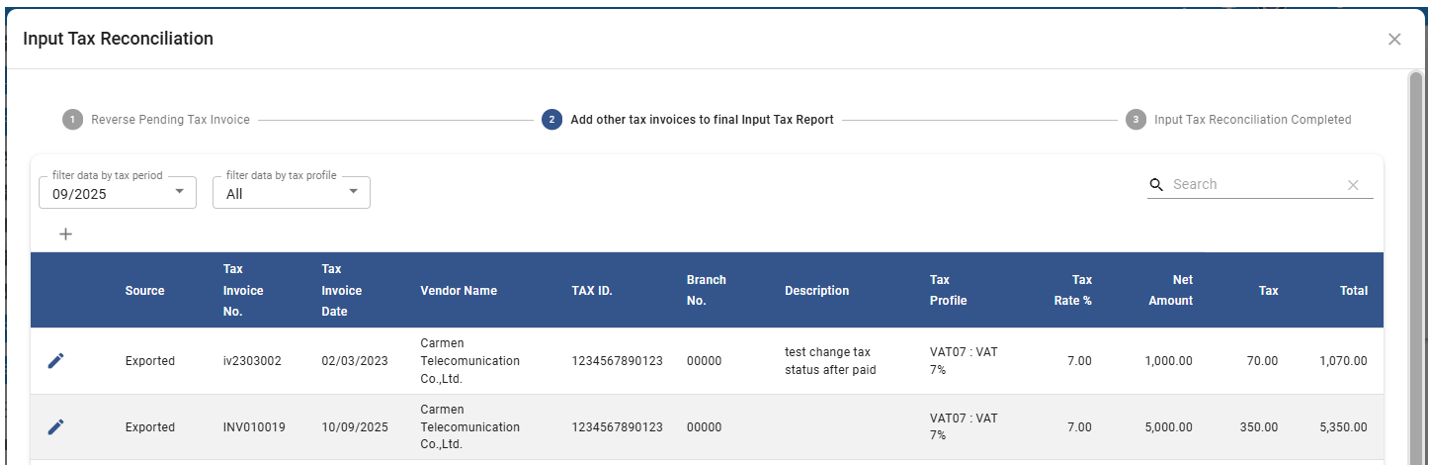Select step 2 Add other tax invoices
The width and height of the screenshot is (1430, 472).
point(701,120)
